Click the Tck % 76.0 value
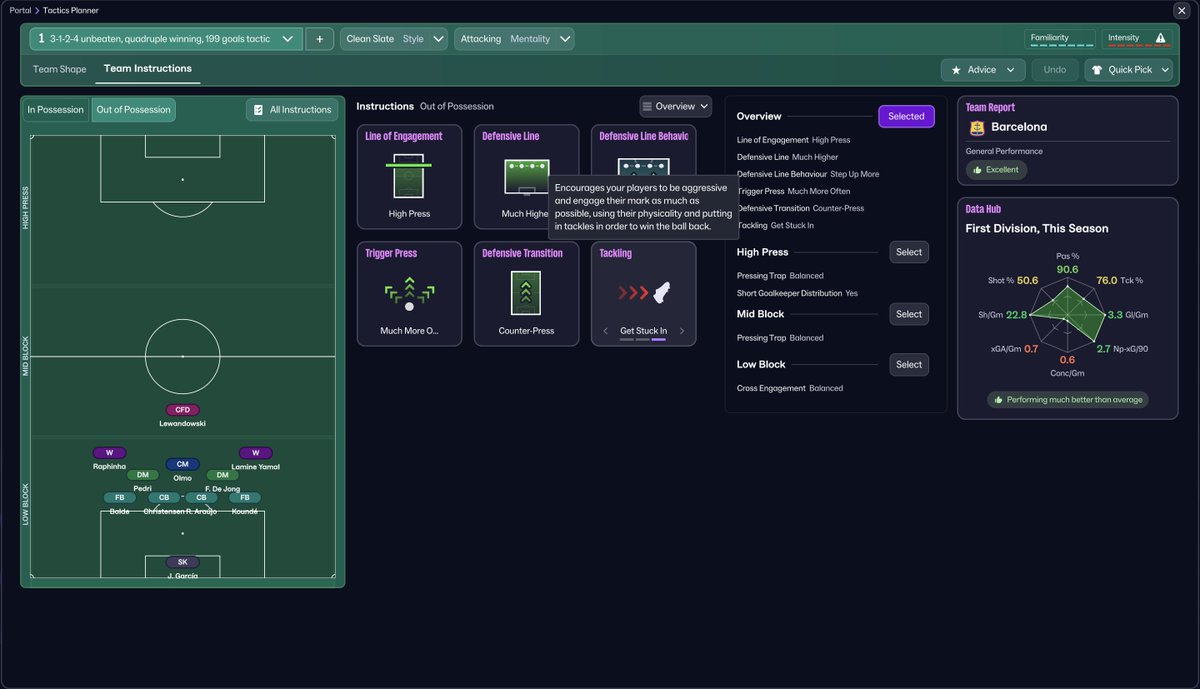The width and height of the screenshot is (1200, 689). (x=1106, y=281)
